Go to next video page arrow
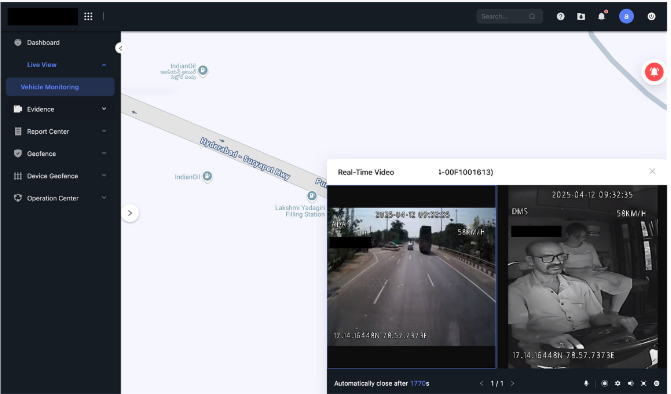 [512, 383]
